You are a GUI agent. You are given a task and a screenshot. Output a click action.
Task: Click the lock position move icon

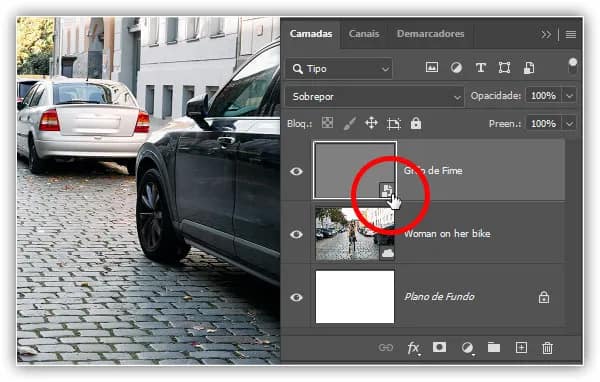pyautogui.click(x=371, y=123)
